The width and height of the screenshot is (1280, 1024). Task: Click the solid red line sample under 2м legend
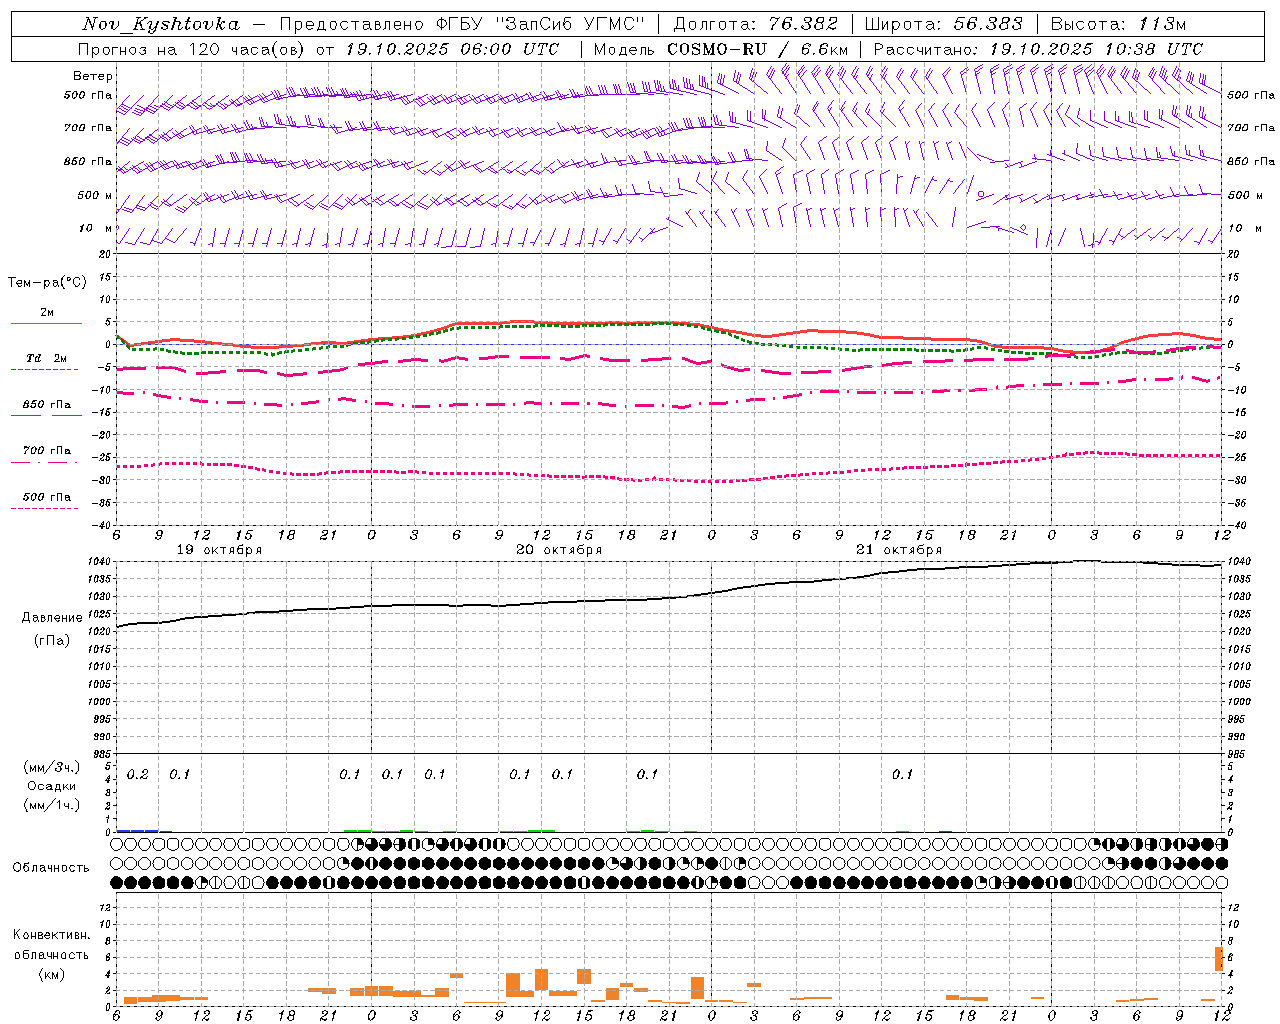46,323
